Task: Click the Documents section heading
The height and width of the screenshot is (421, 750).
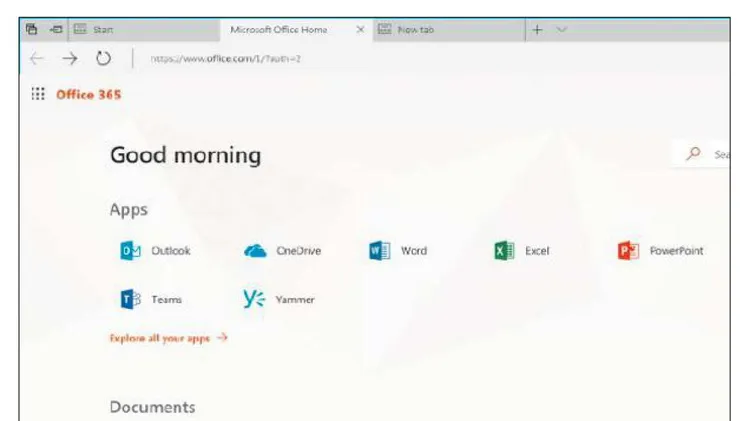Action: (153, 407)
